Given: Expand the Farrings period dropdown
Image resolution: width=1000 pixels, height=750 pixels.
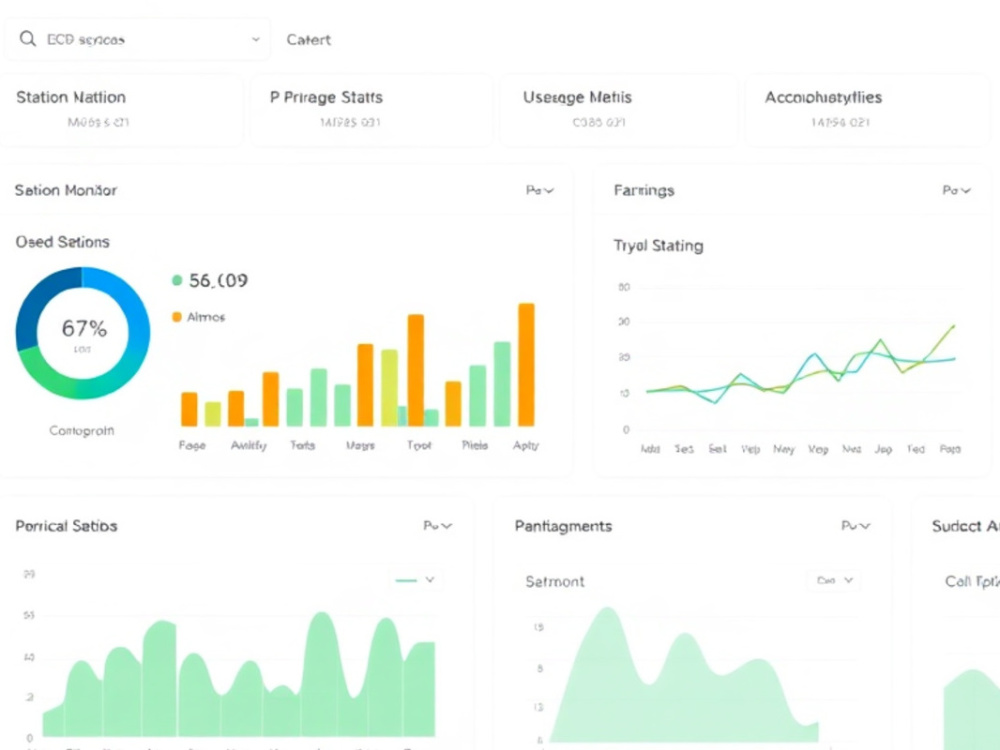Looking at the screenshot, I should point(956,190).
